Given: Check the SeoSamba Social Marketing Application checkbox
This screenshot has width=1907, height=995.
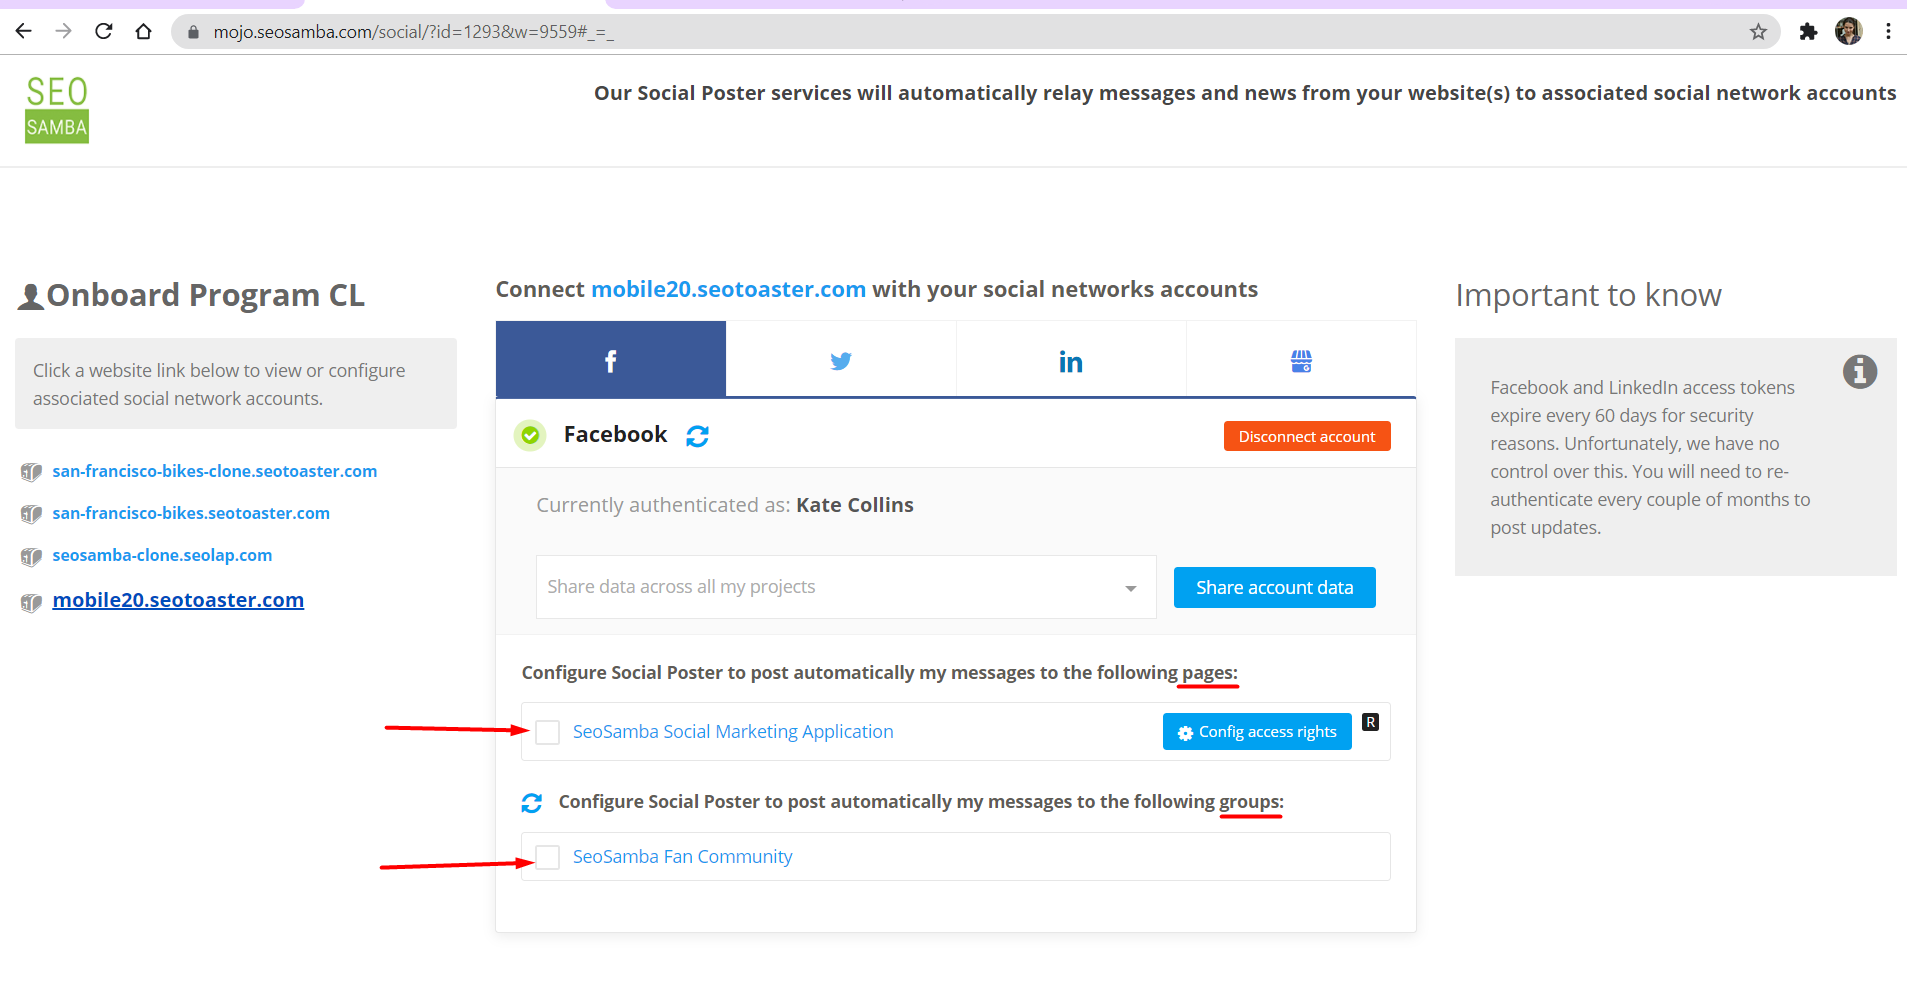Looking at the screenshot, I should click(x=548, y=732).
